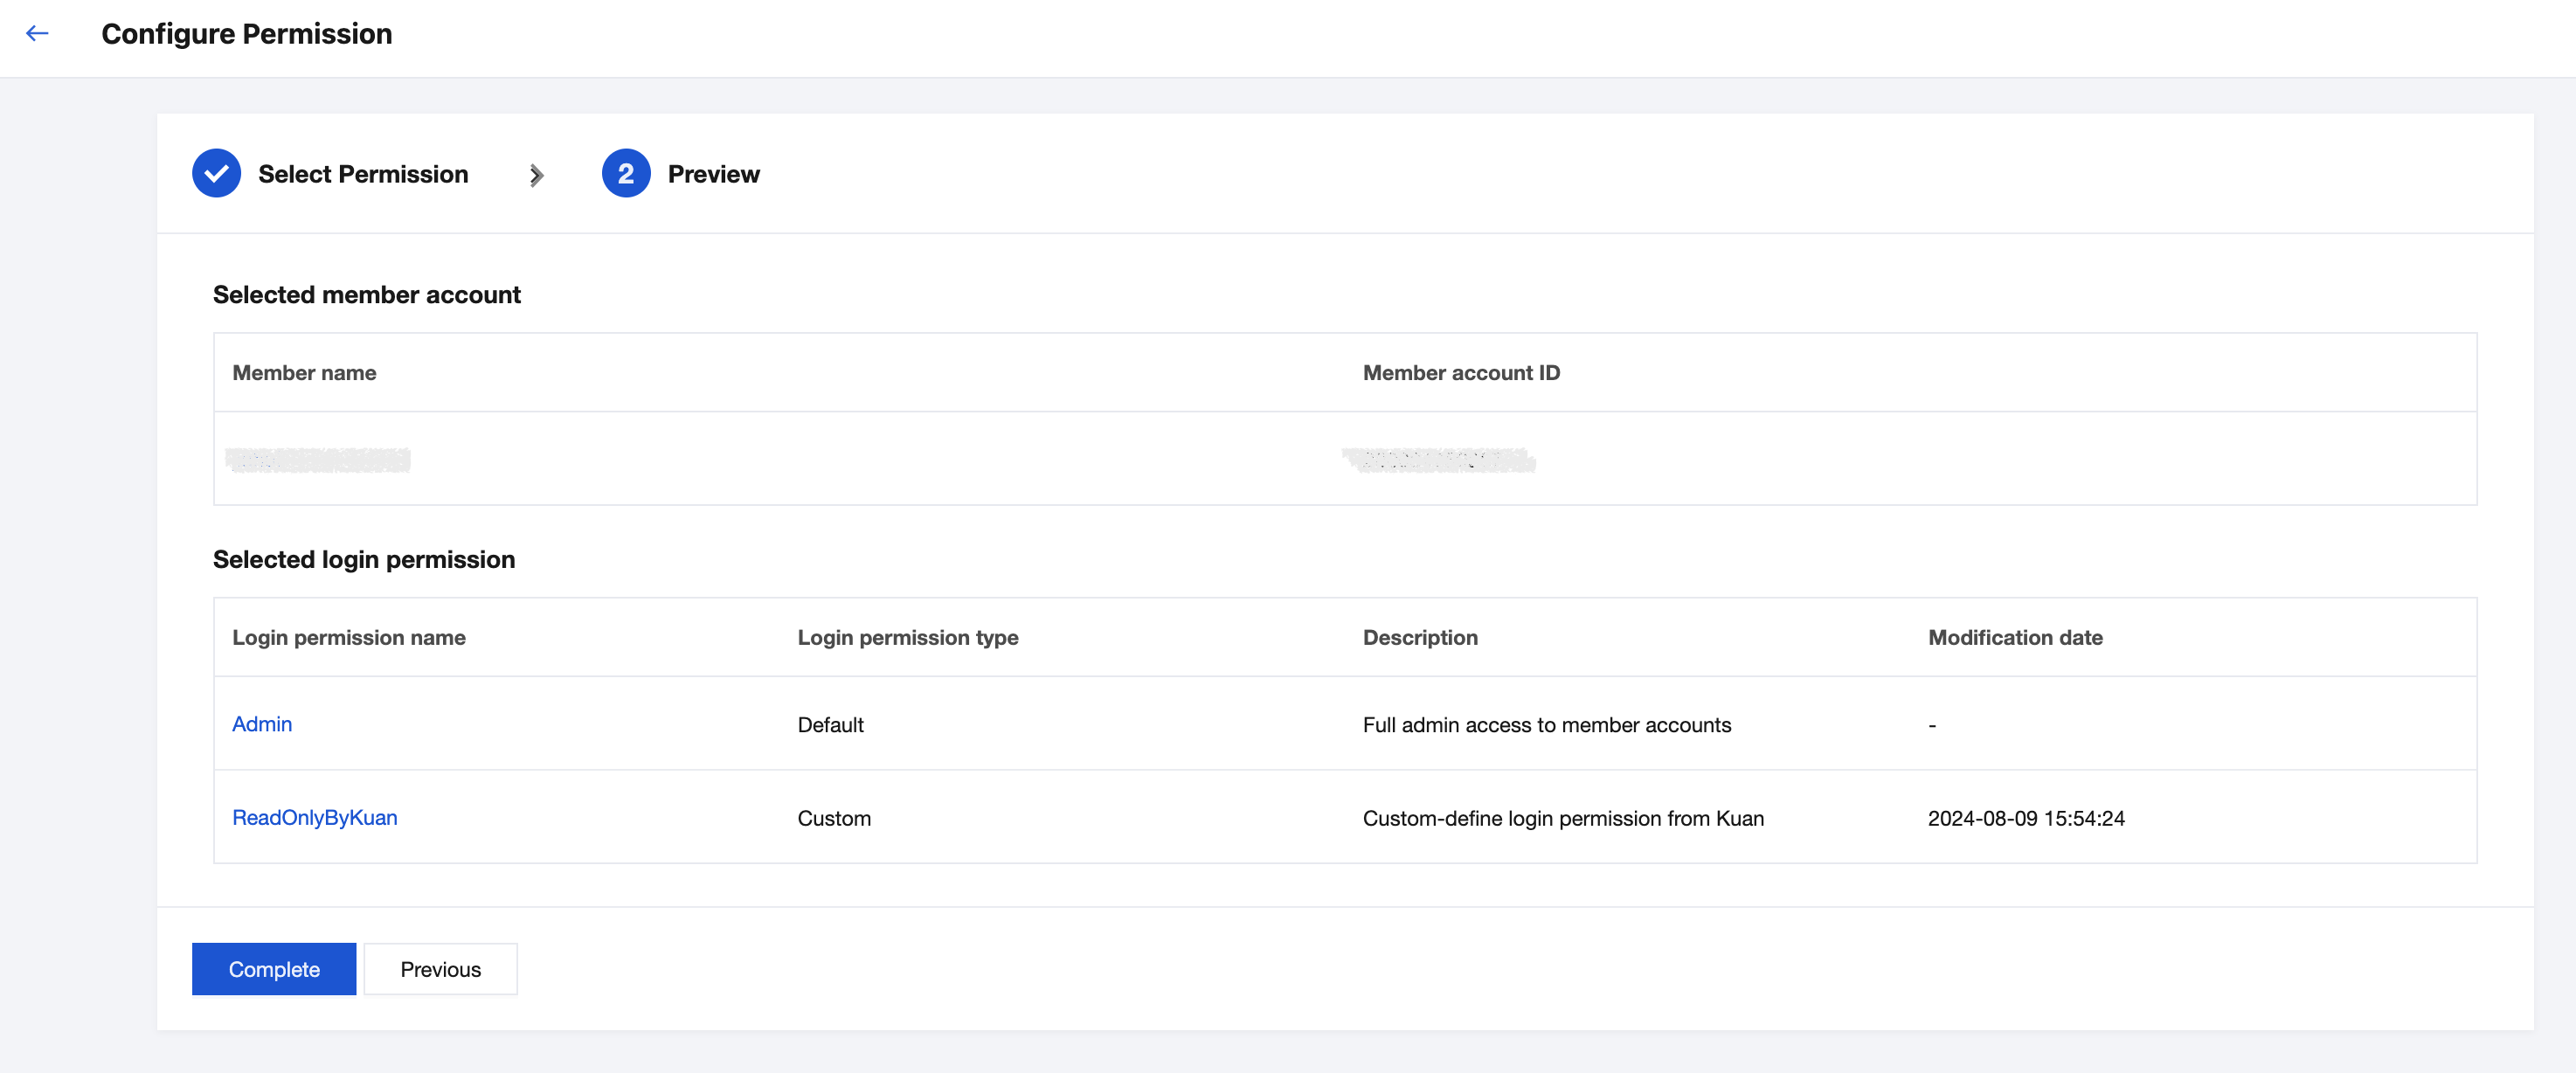Select the Preview step label
Screen dimensions: 2576x1073
713,174
